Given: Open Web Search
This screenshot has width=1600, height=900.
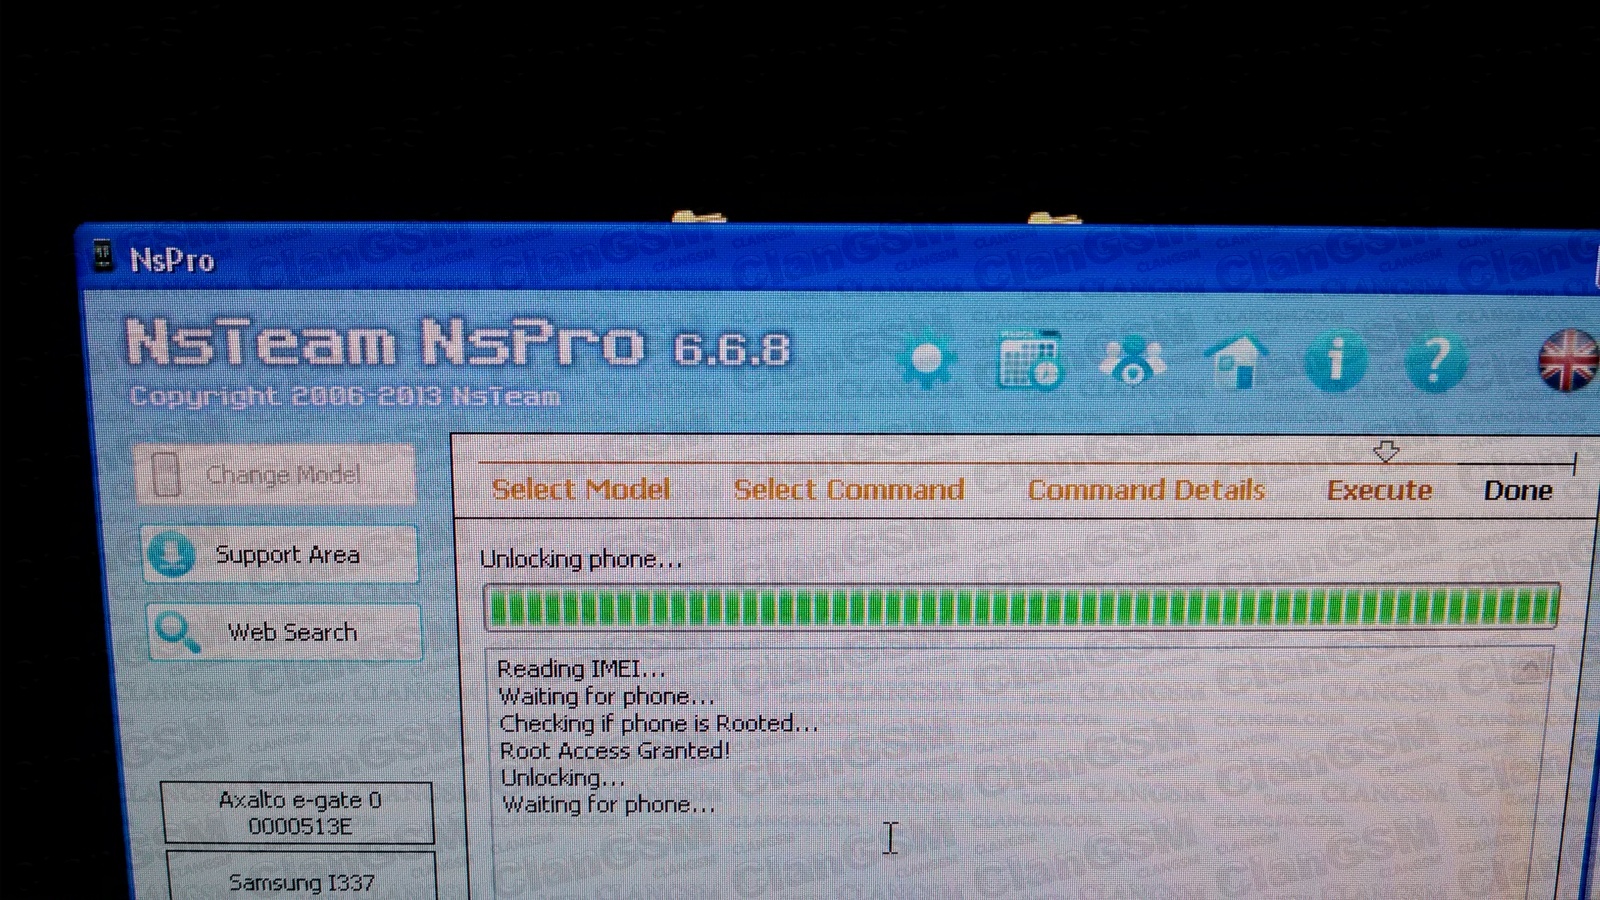Looking at the screenshot, I should pos(284,632).
